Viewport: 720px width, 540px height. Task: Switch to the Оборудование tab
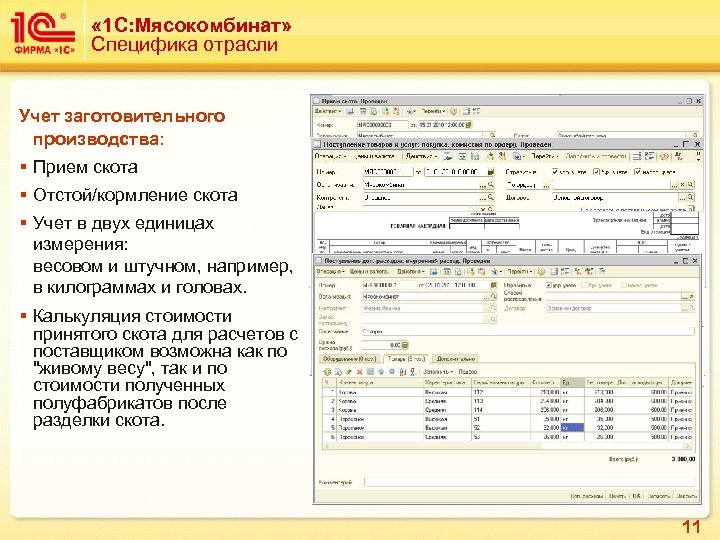pos(349,359)
